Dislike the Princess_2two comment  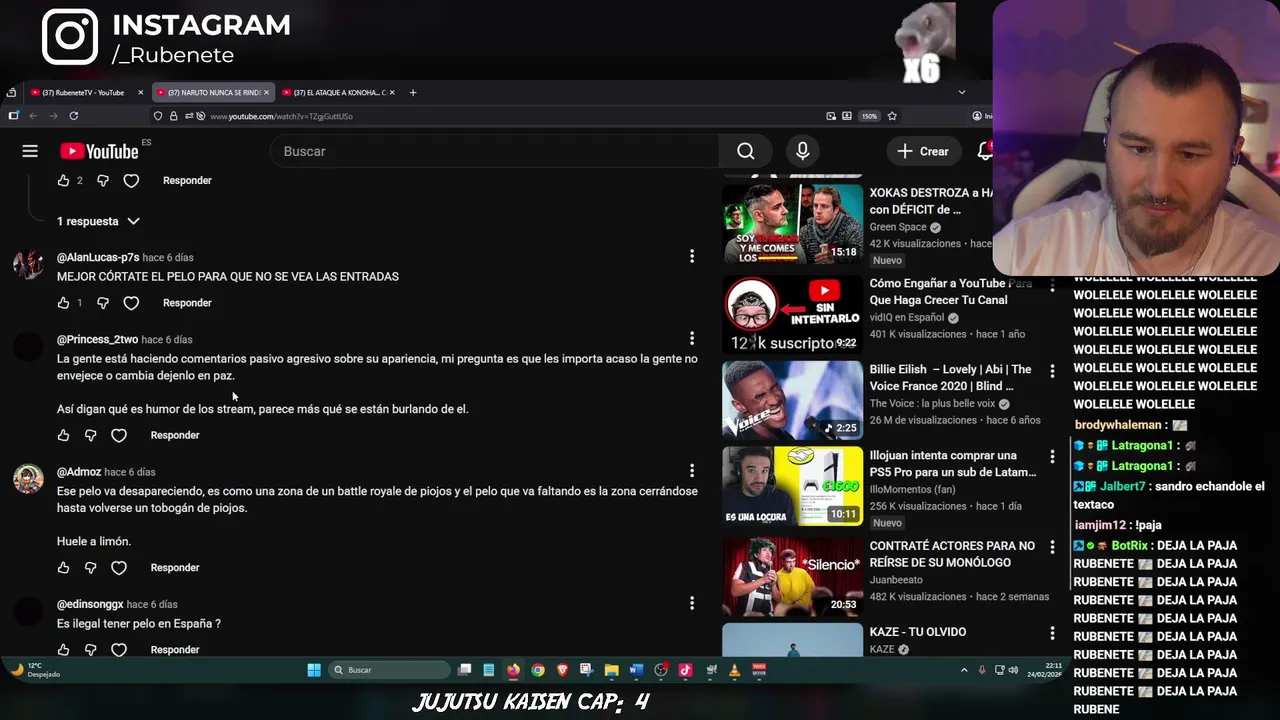click(x=90, y=435)
